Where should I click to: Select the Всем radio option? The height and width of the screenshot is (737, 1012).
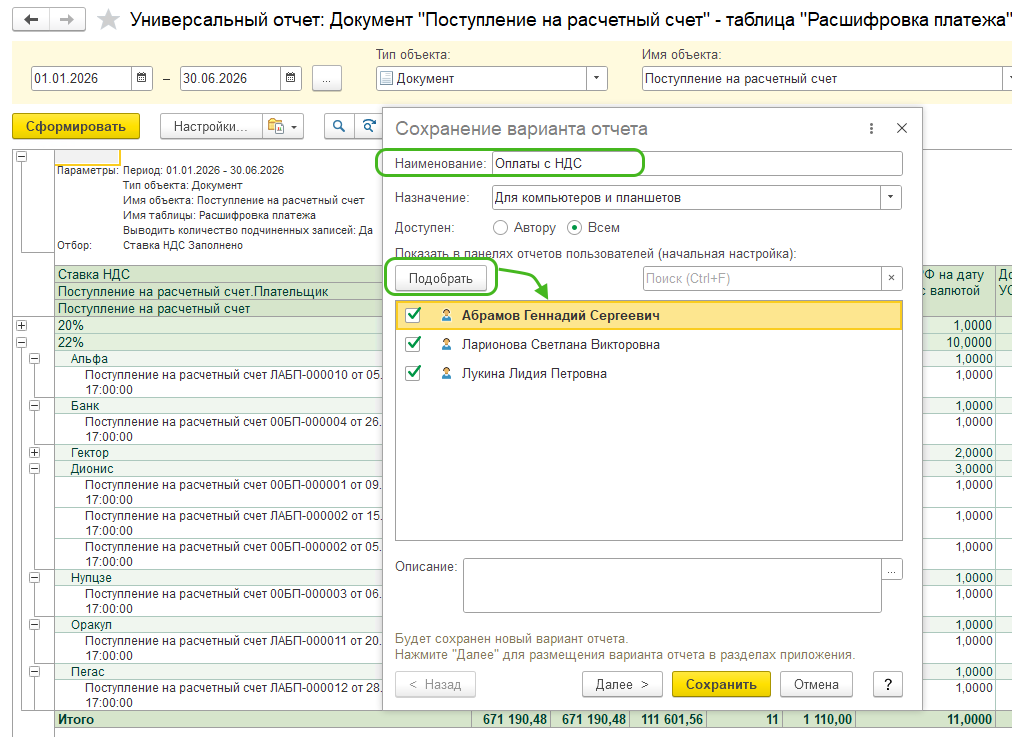[x=574, y=228]
